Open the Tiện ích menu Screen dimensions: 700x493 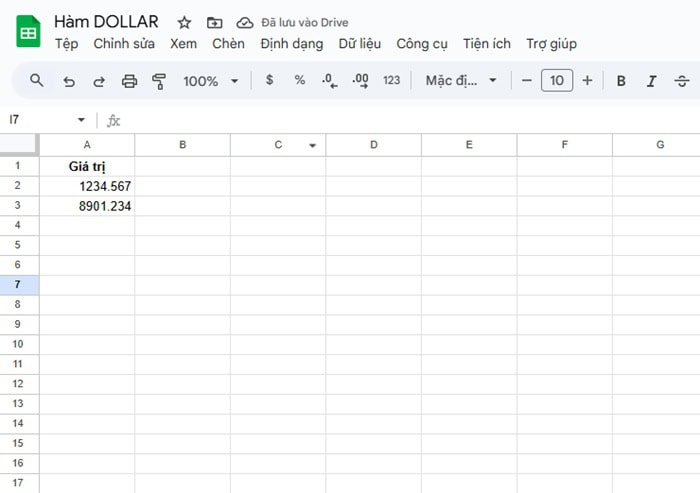click(x=487, y=44)
